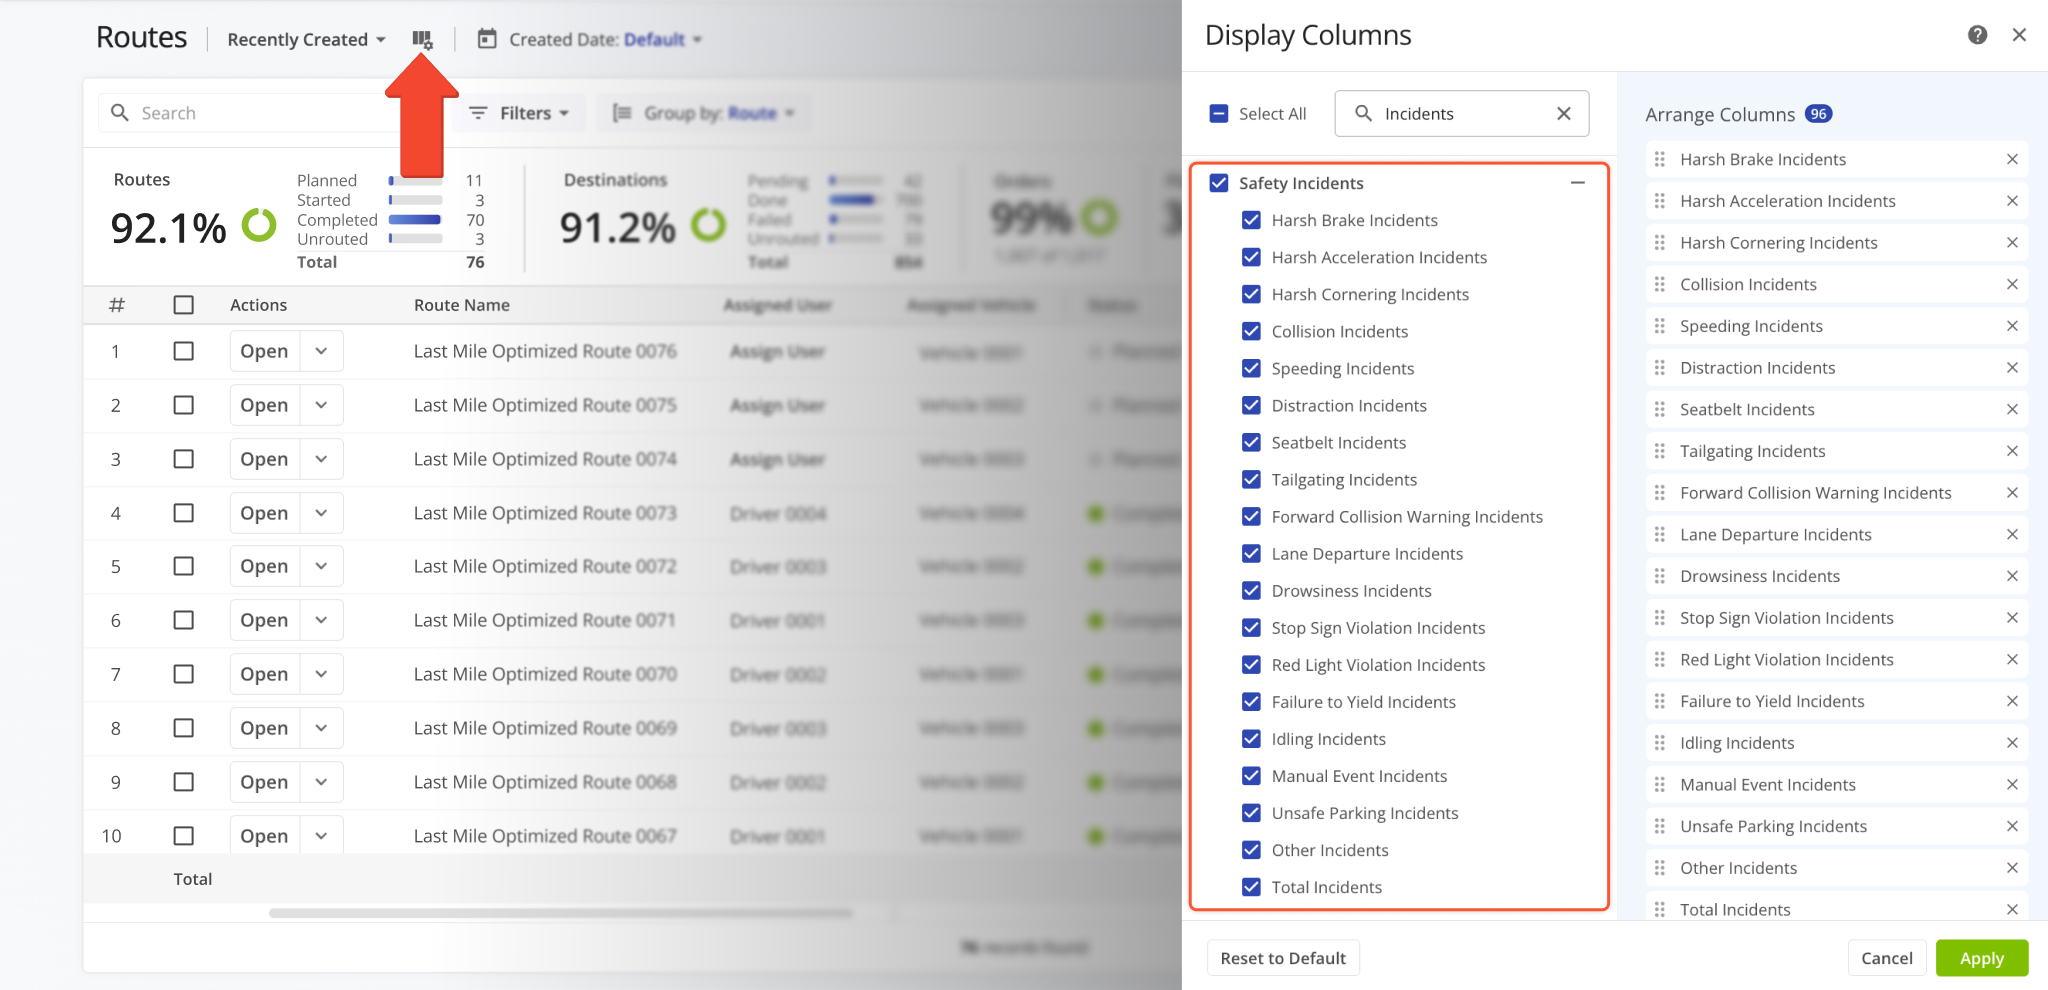Expand Open actions arrow for Route 0076

(321, 351)
